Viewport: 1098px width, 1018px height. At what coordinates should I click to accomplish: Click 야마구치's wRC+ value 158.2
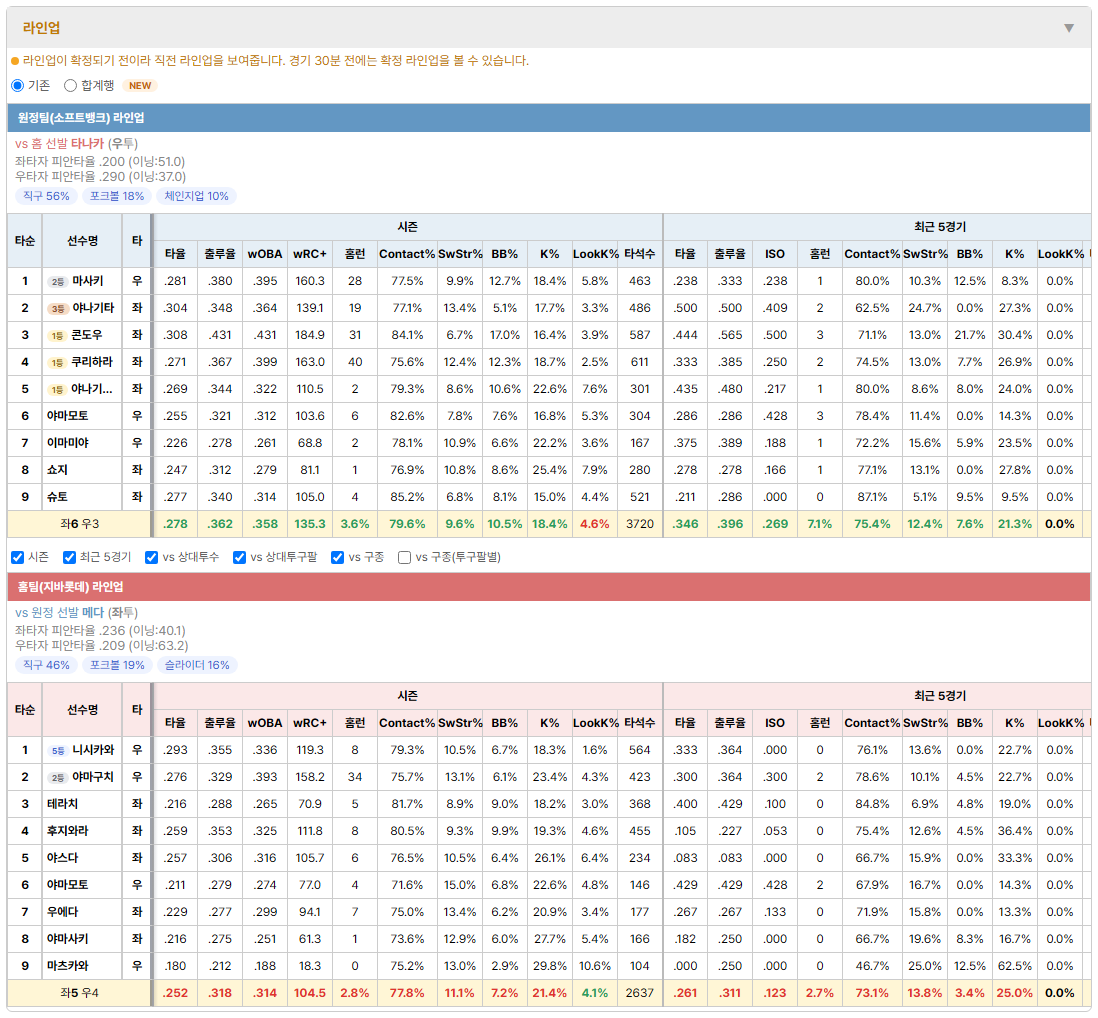(310, 777)
